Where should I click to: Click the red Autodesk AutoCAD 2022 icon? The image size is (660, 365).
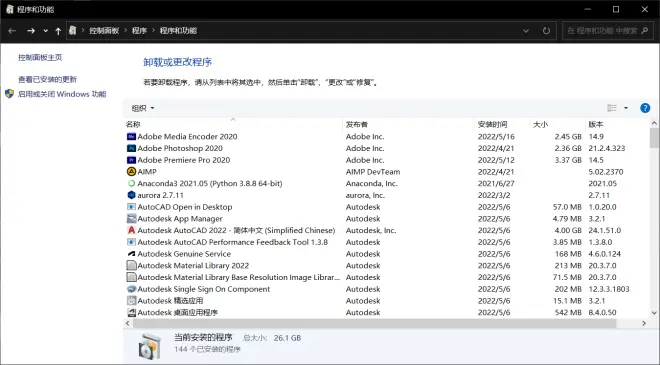[x=131, y=230]
